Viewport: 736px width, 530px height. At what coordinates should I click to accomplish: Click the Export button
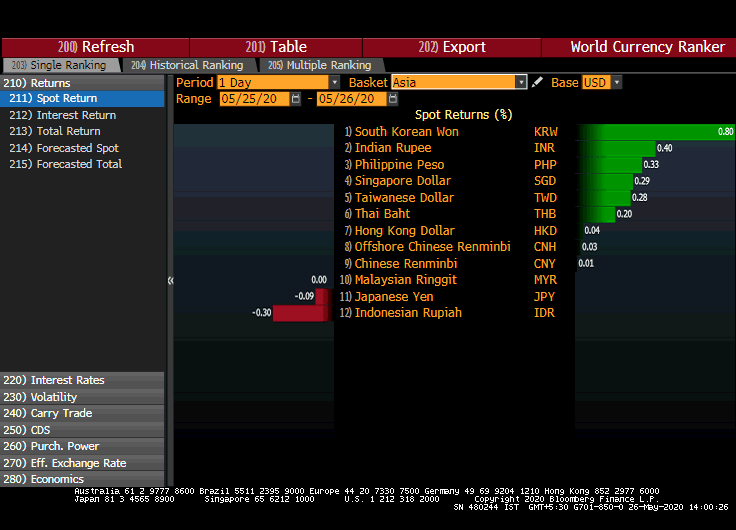pyautogui.click(x=452, y=47)
